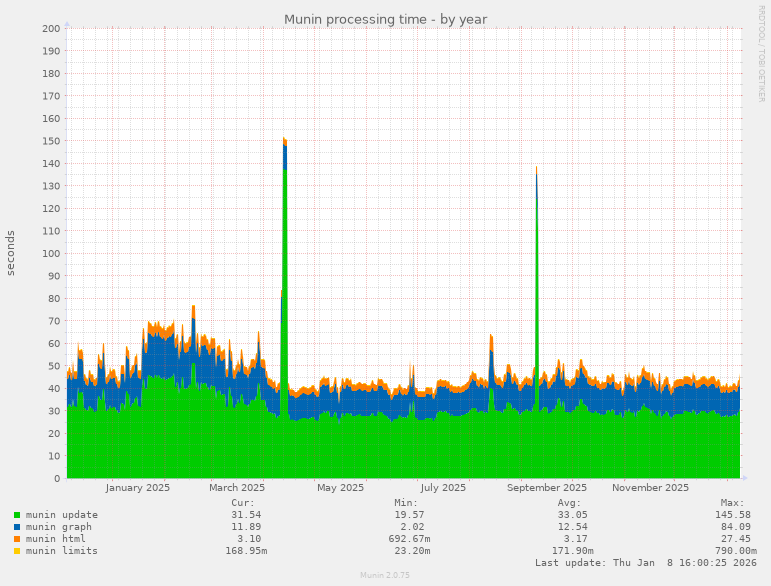
Task: Click the current value 31.54
Action: pos(246,515)
